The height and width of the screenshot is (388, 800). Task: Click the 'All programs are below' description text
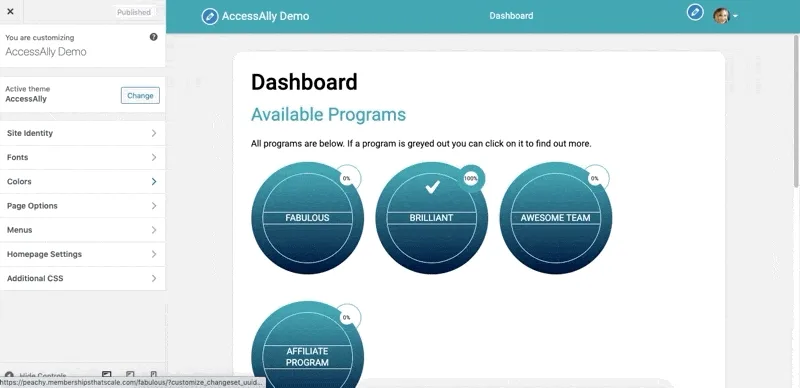(421, 144)
